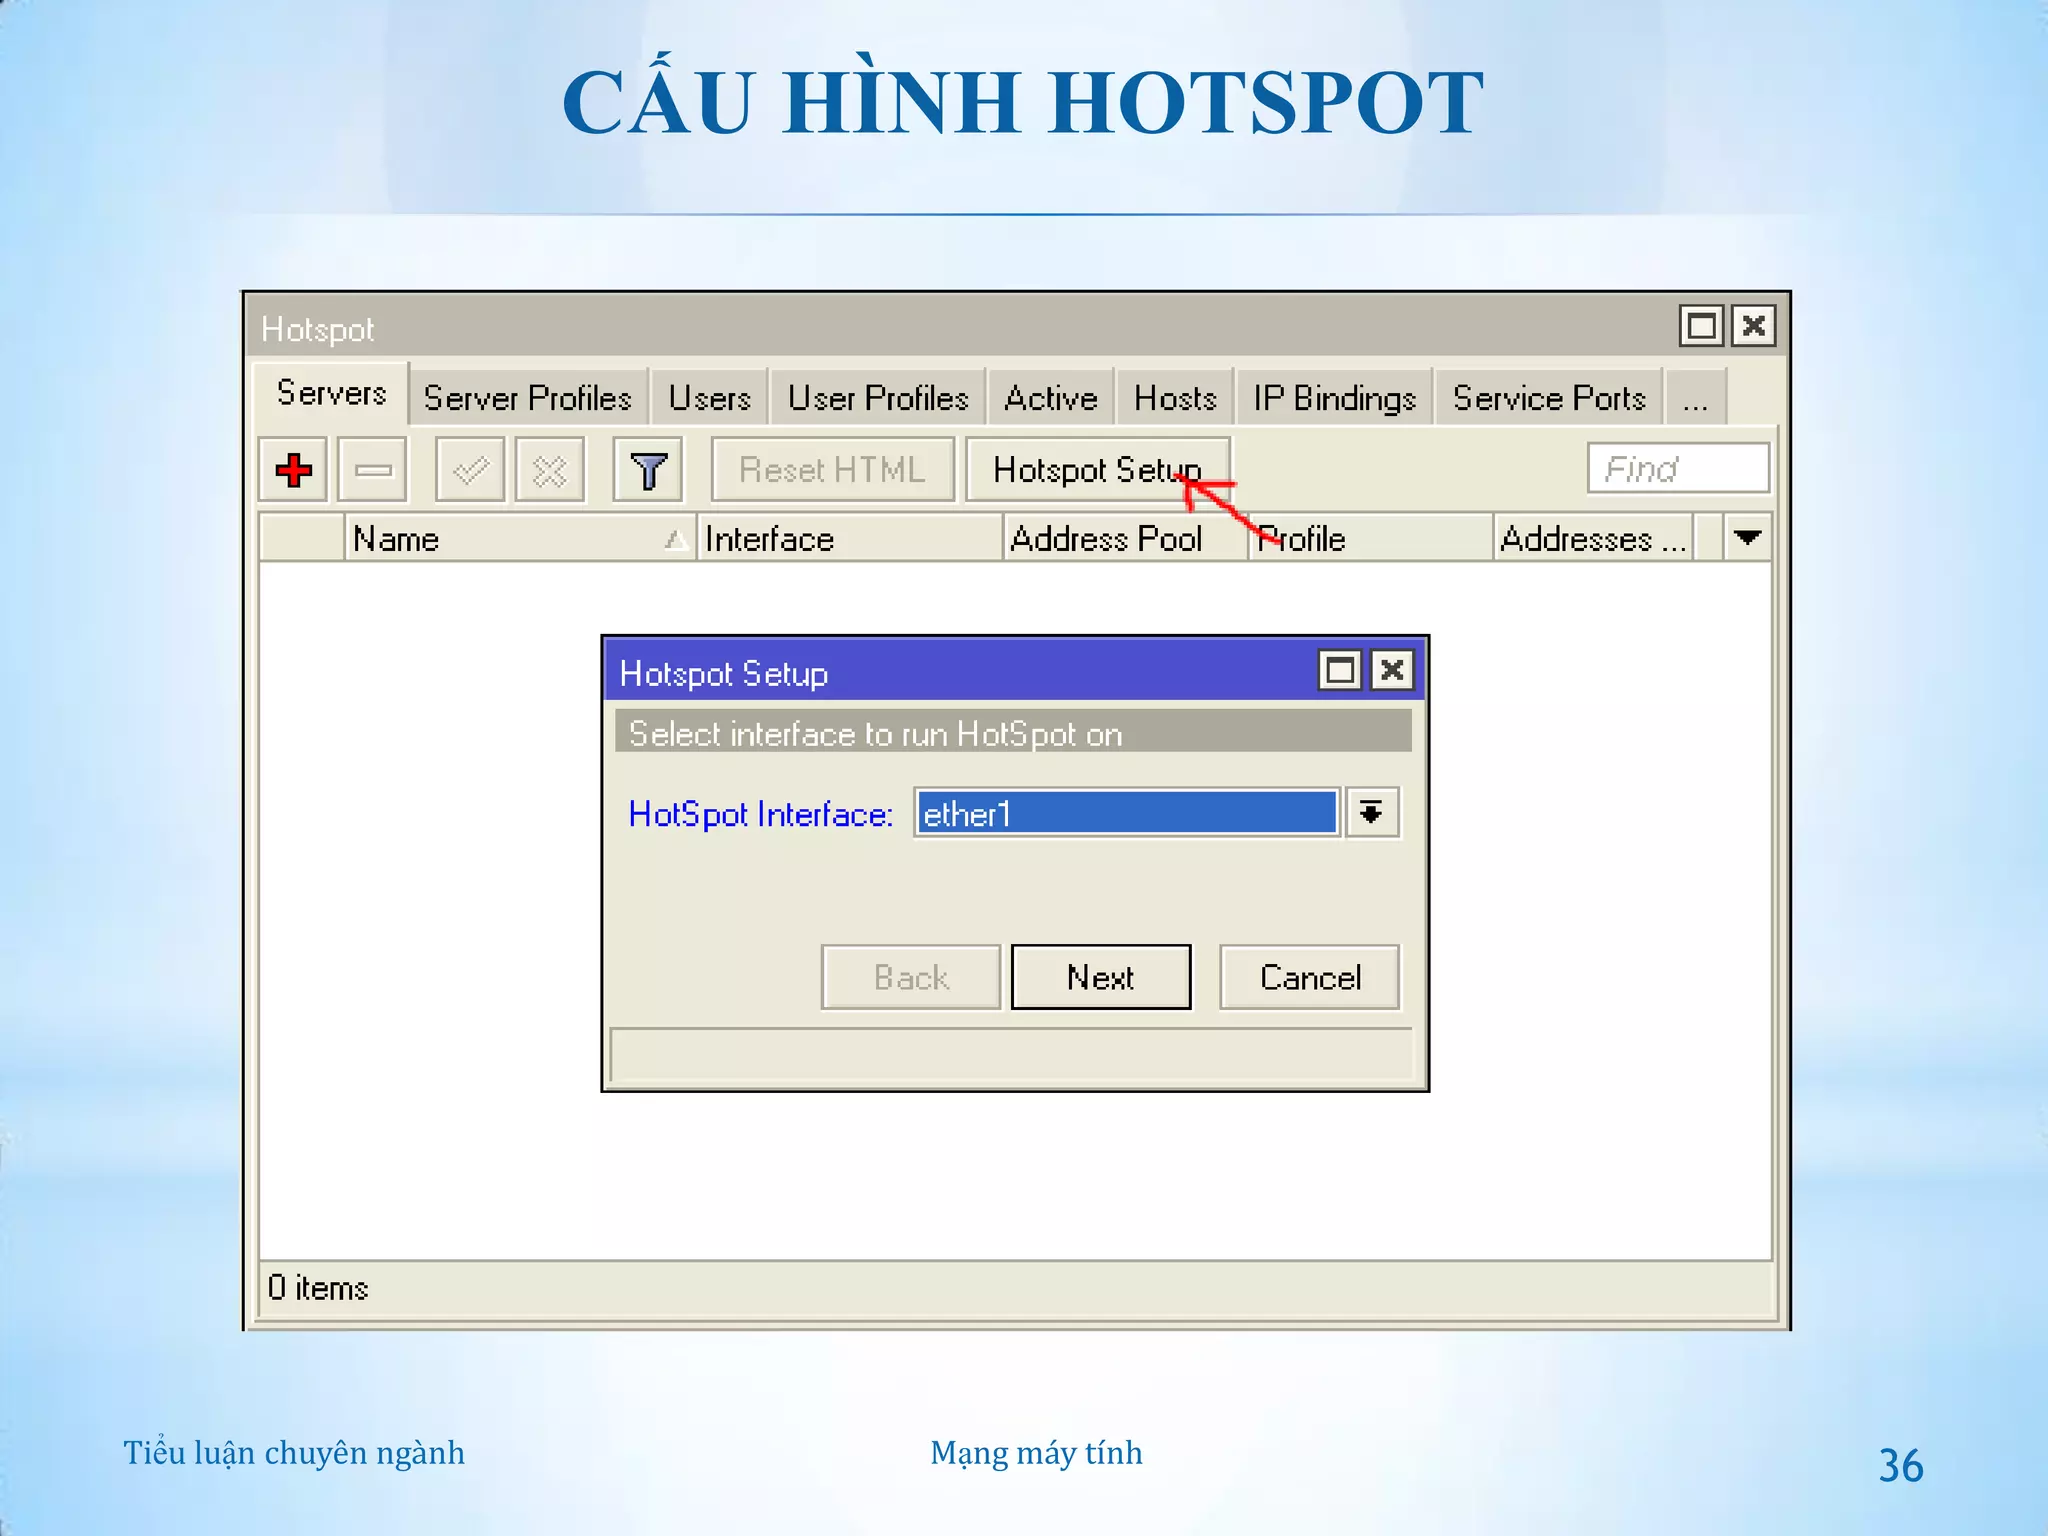2048x1536 pixels.
Task: Sort by the Profile column header
Action: coord(1371,538)
